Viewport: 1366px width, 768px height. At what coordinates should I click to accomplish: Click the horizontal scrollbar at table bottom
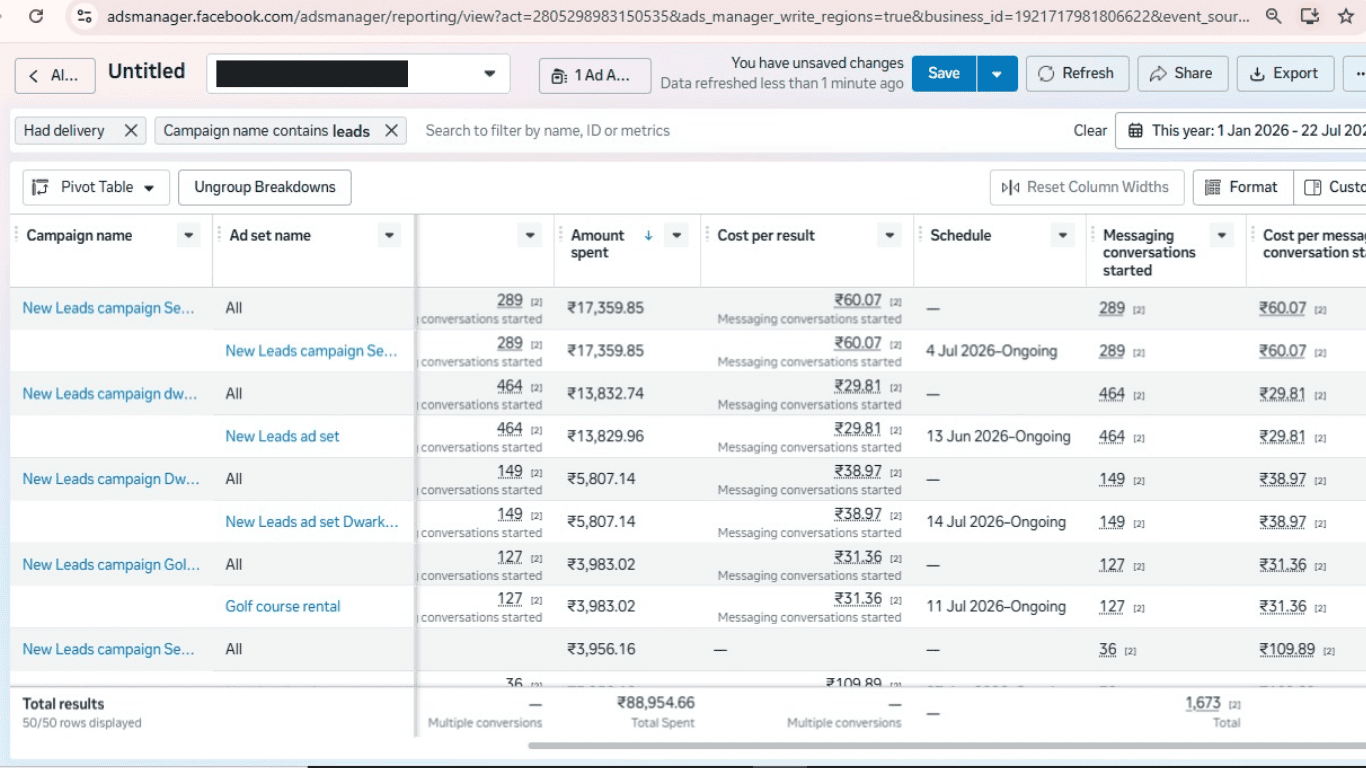(x=946, y=745)
